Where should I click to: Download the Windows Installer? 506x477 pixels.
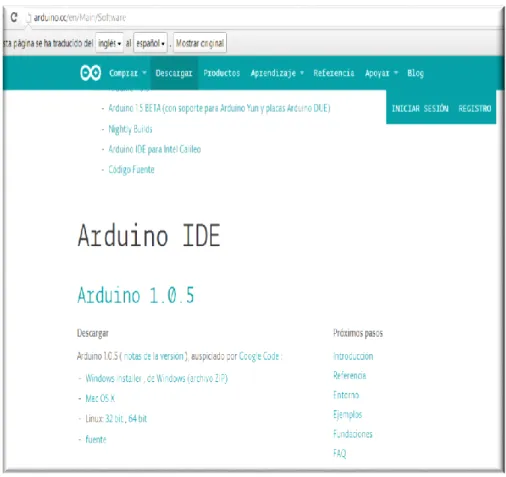click(x=114, y=378)
